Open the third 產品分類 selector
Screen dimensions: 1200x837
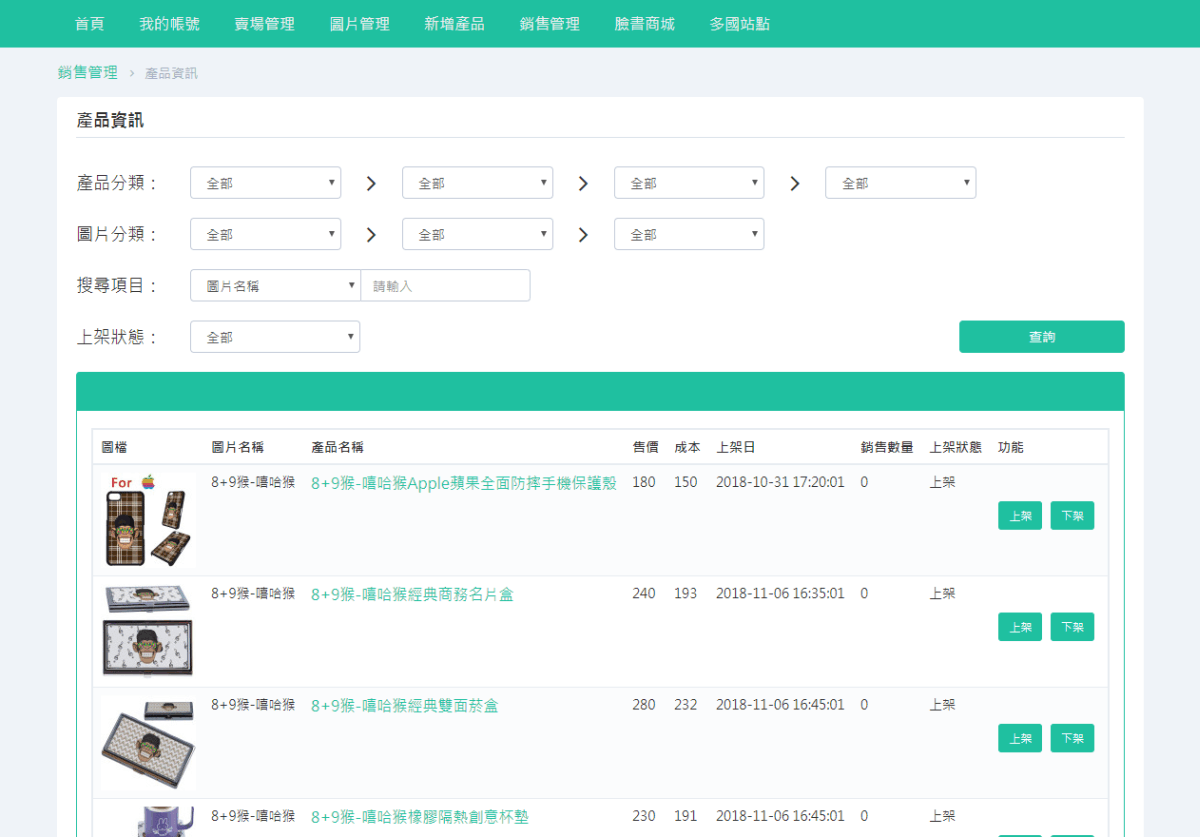tap(688, 182)
